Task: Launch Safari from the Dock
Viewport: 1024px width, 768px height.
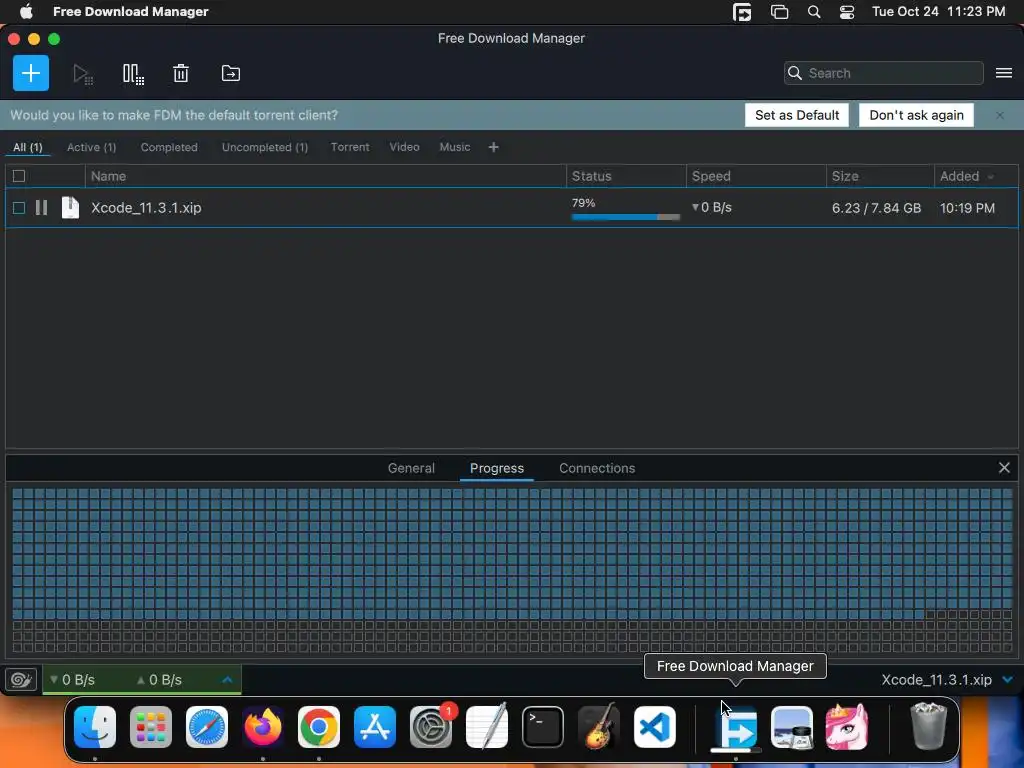Action: (207, 727)
